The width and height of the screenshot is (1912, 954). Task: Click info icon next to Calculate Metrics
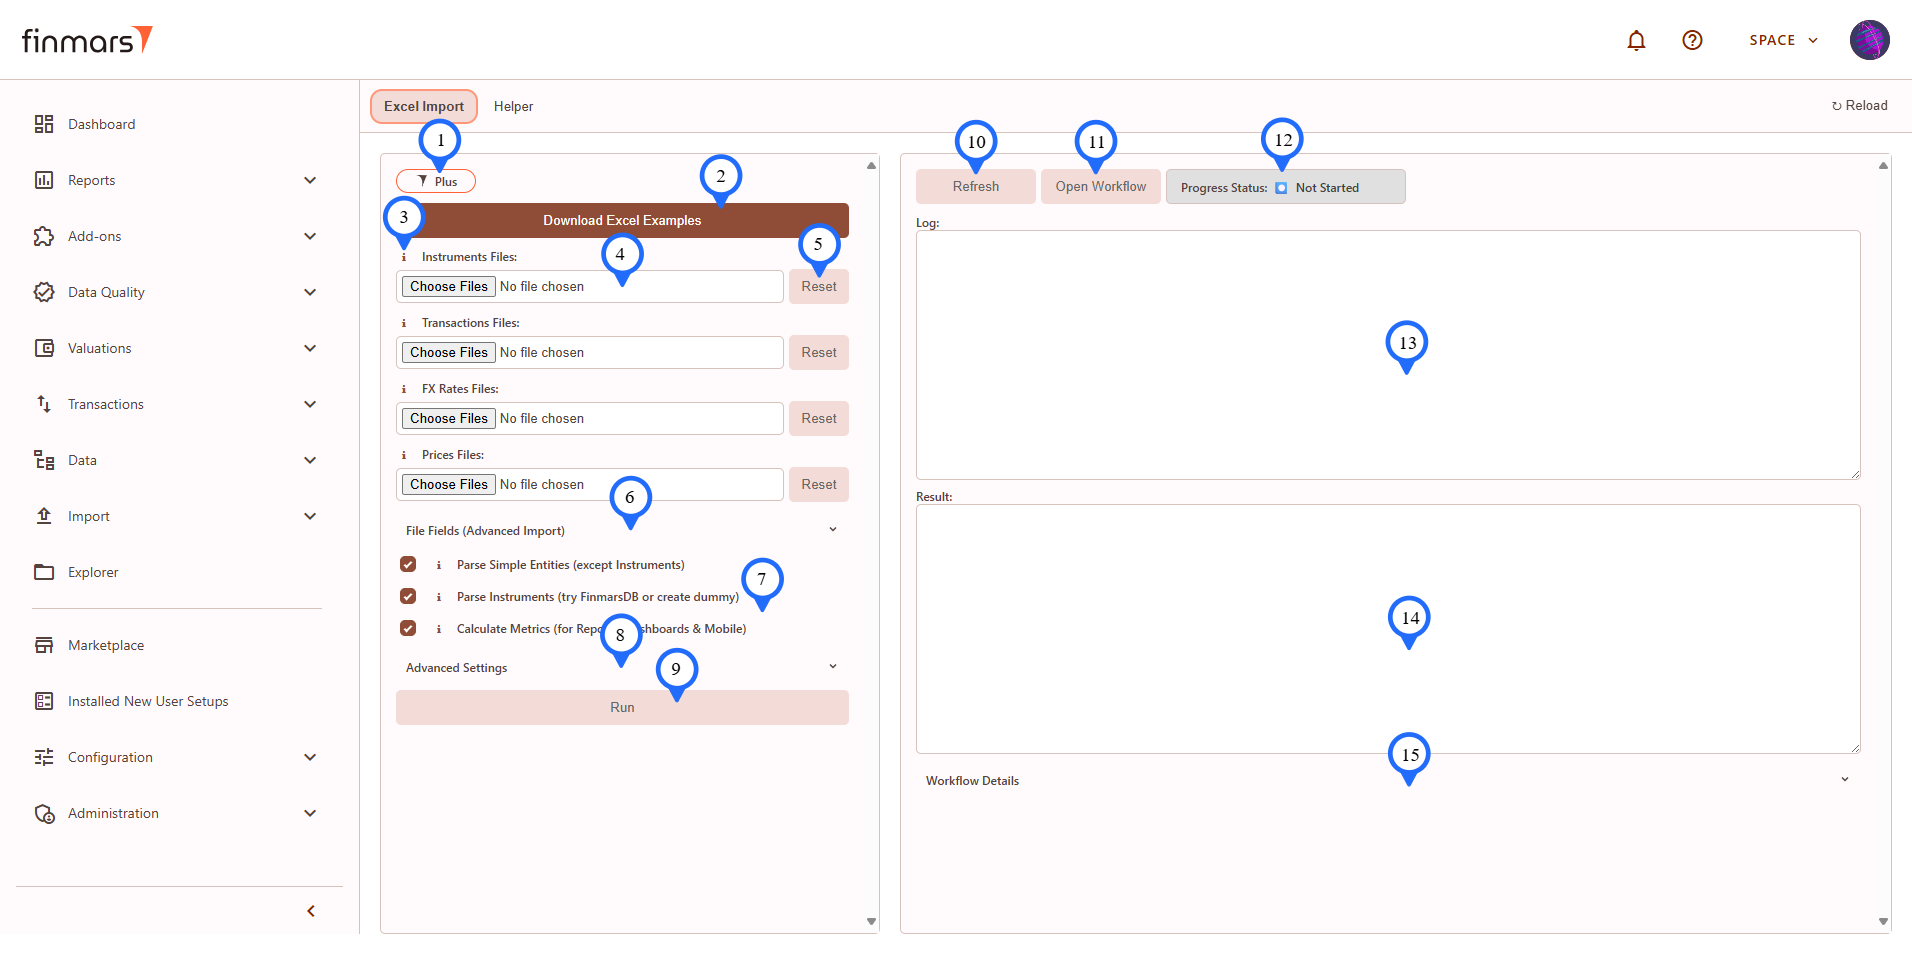(439, 629)
